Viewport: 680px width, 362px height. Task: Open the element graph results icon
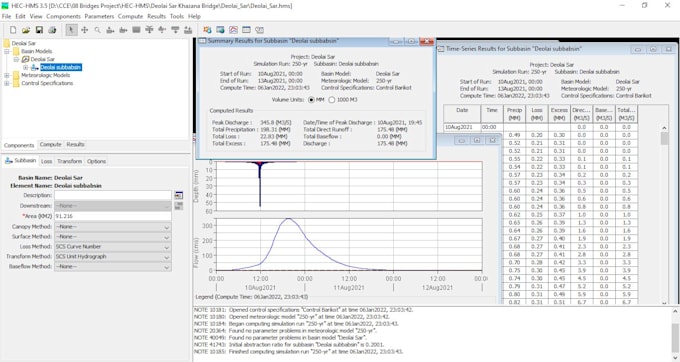(233, 30)
